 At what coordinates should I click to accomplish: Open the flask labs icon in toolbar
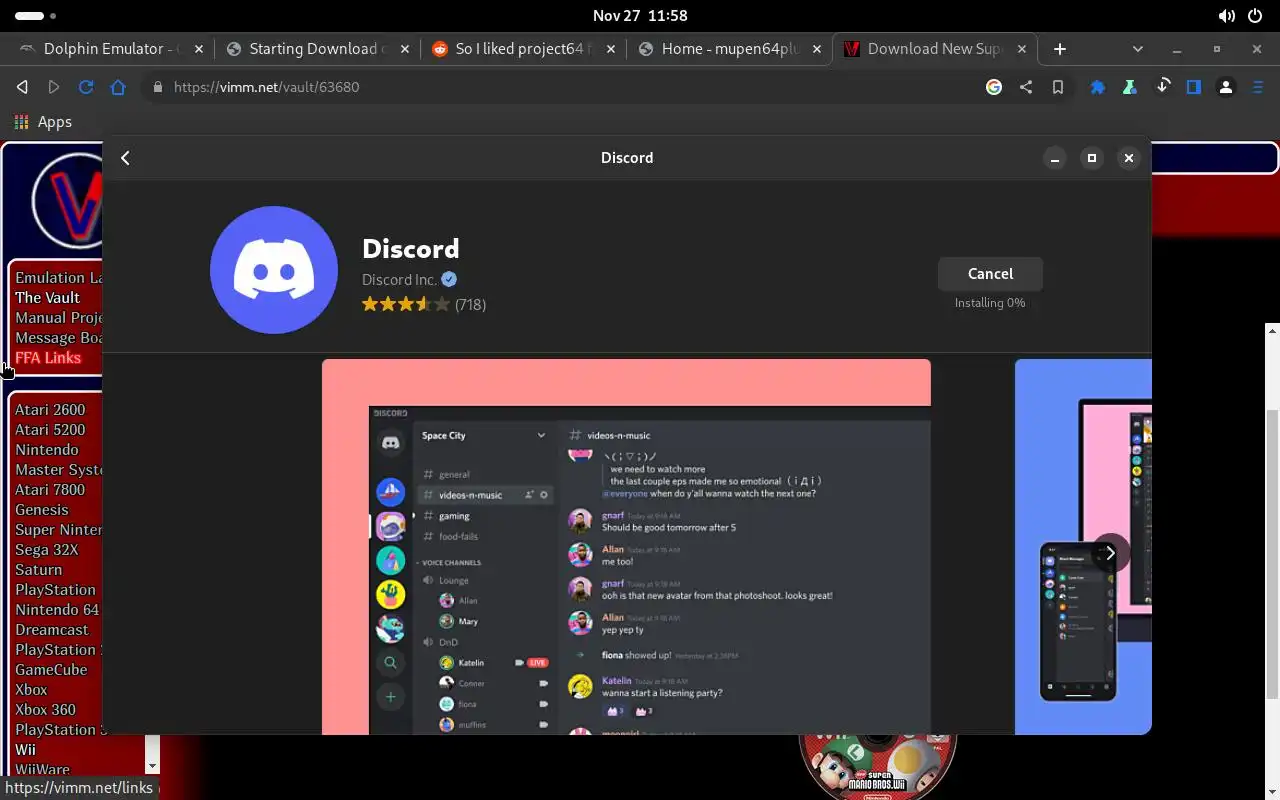coord(1129,87)
